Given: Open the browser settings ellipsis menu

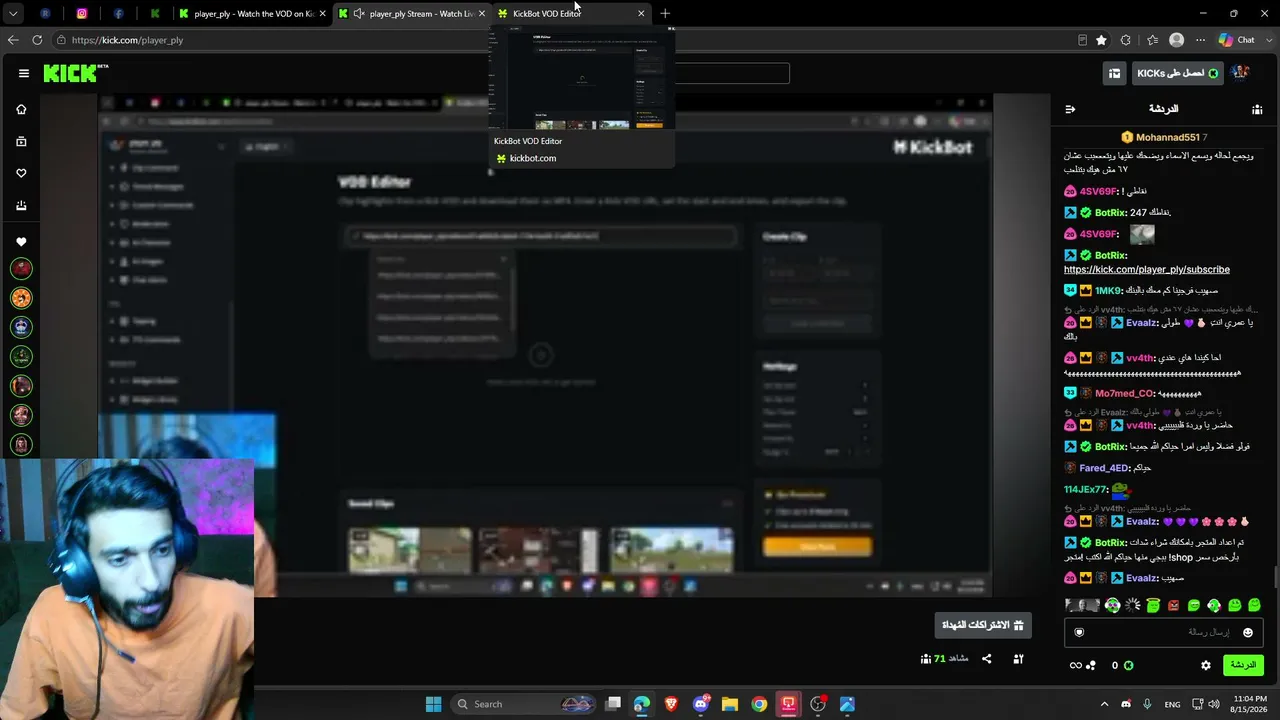Looking at the screenshot, I should (x=1200, y=40).
